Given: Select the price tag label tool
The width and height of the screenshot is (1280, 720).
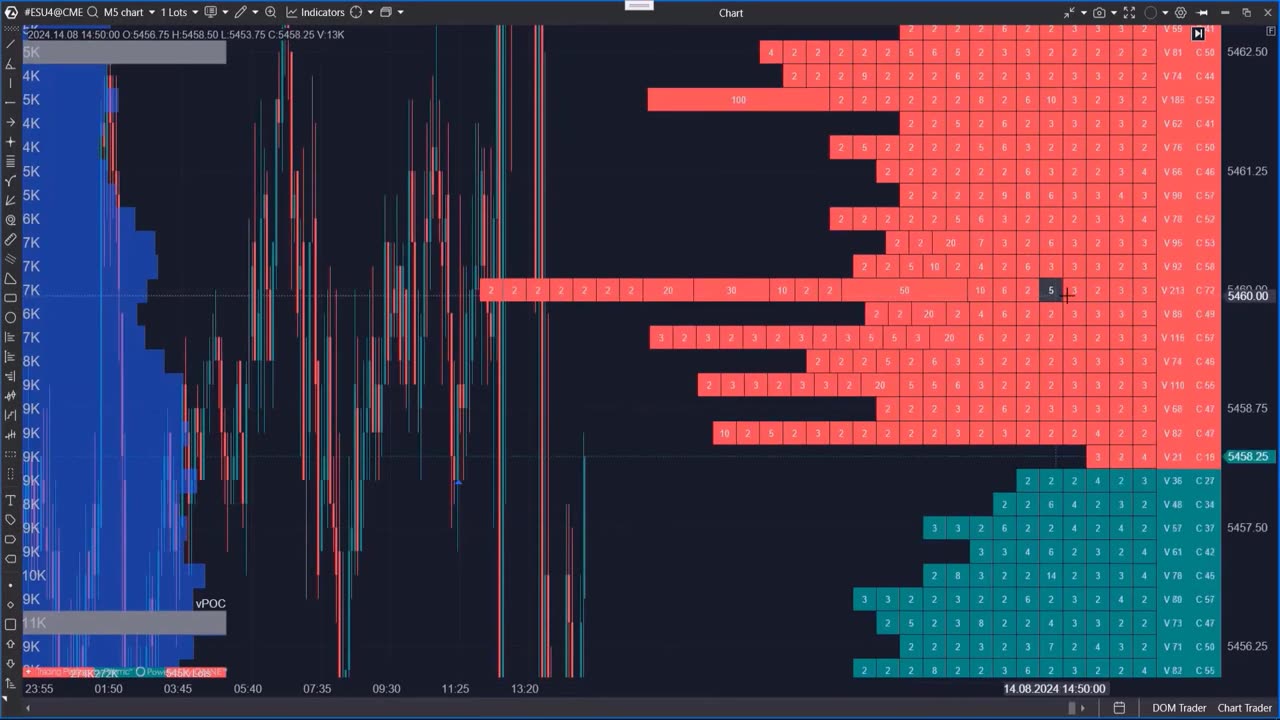Looking at the screenshot, I should [11, 520].
